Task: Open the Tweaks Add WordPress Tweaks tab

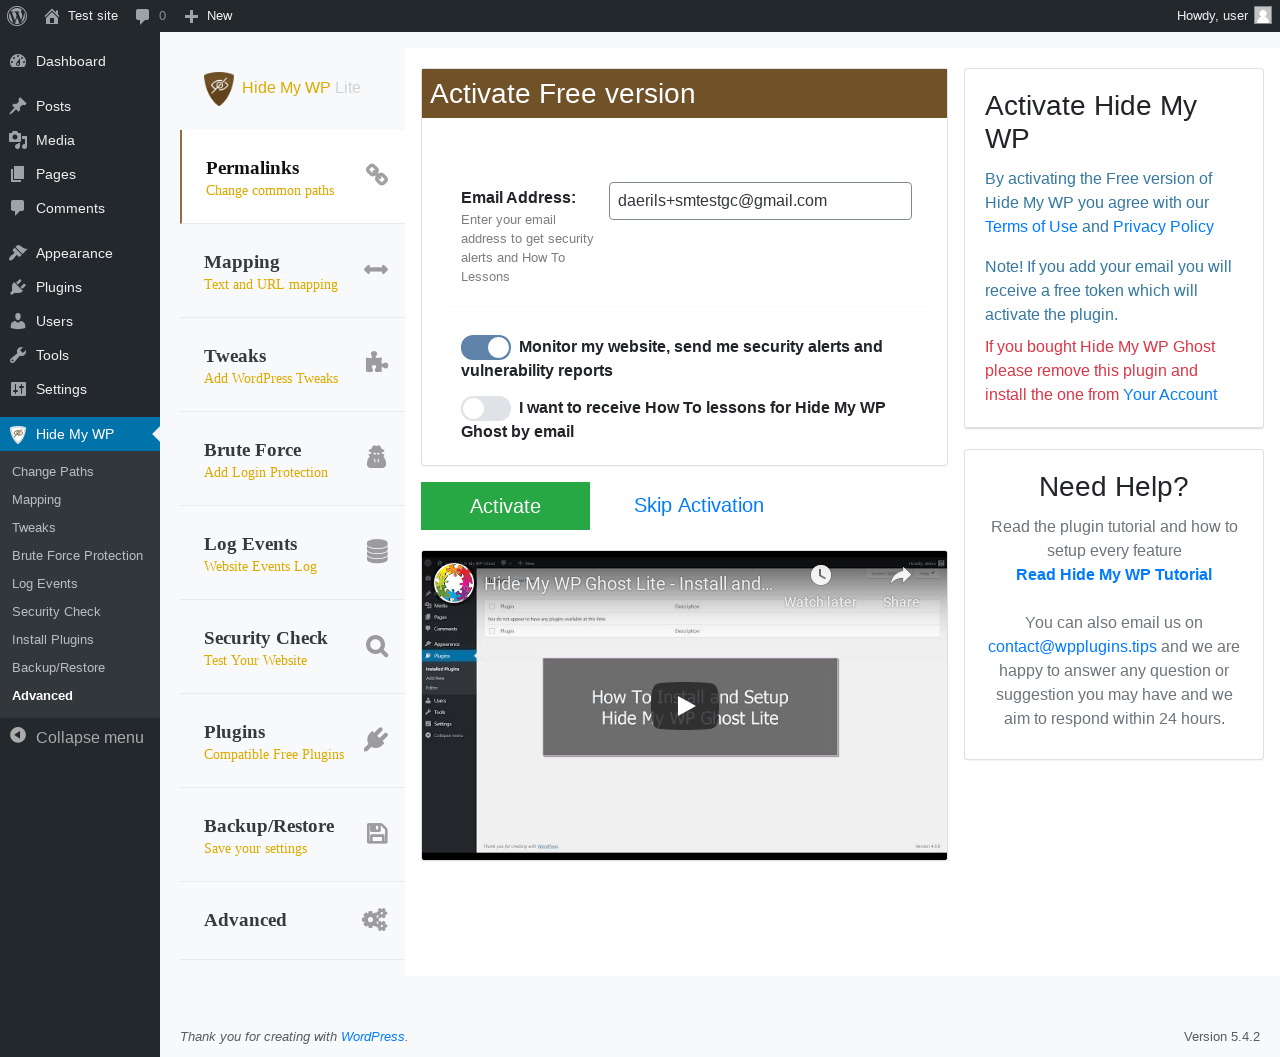Action: point(293,365)
